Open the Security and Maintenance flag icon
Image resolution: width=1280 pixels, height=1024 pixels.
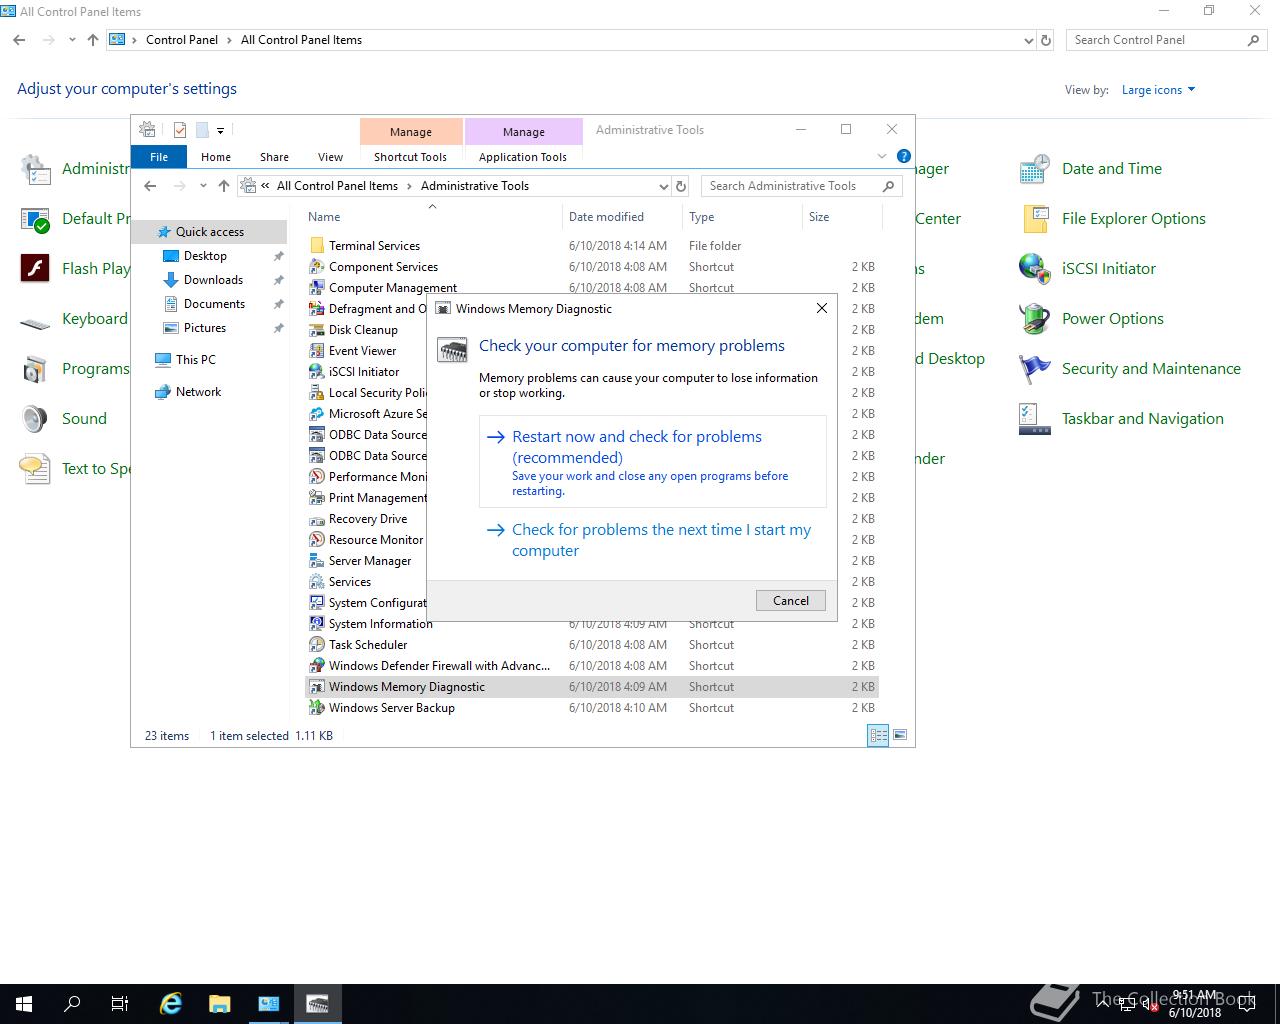tap(1034, 369)
